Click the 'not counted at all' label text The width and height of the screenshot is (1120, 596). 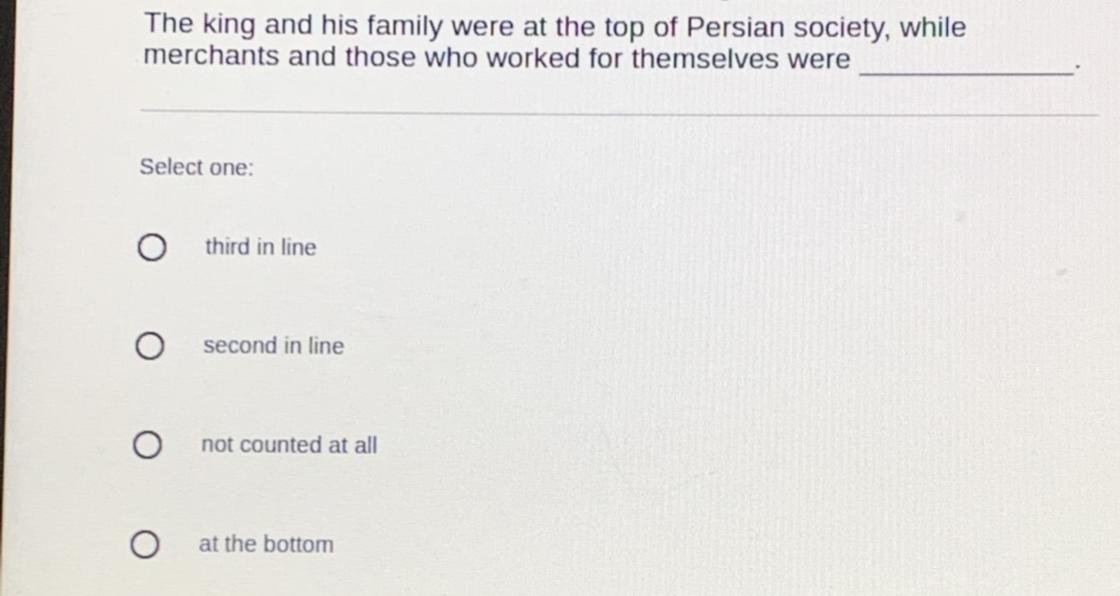[x=289, y=445]
